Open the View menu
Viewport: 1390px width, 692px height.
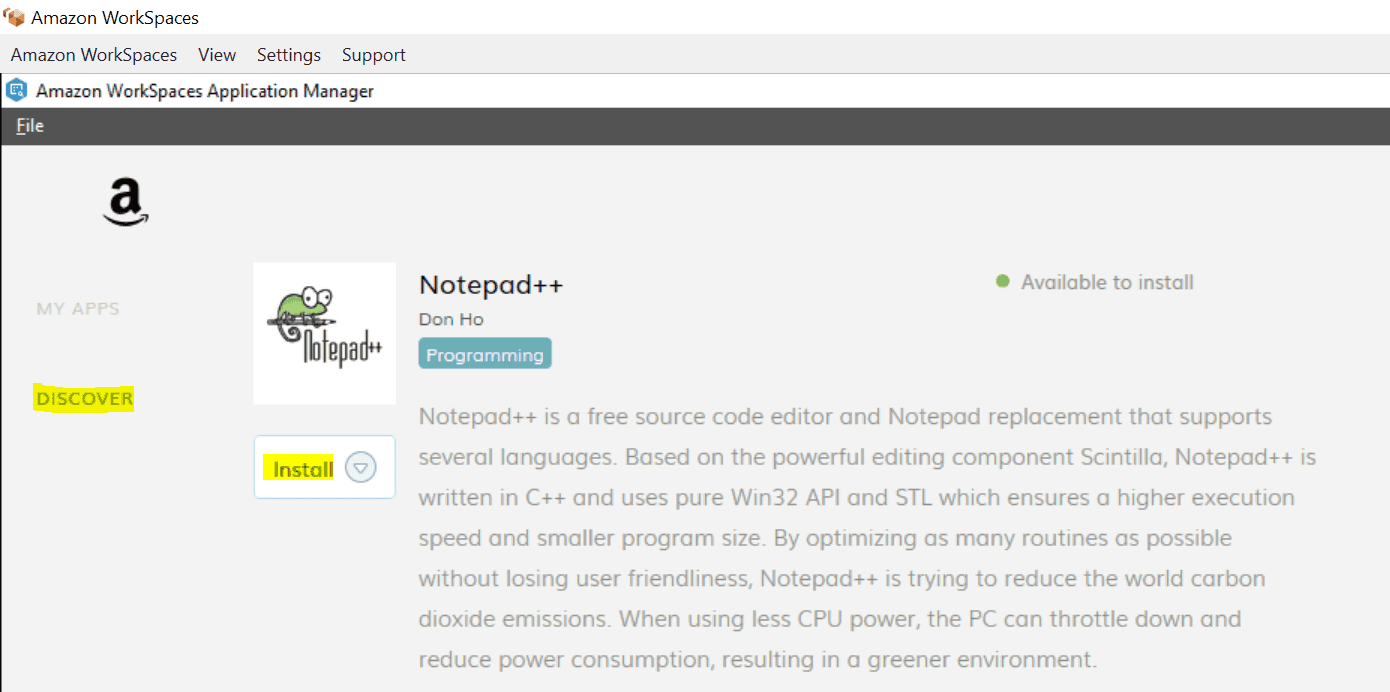coord(217,55)
